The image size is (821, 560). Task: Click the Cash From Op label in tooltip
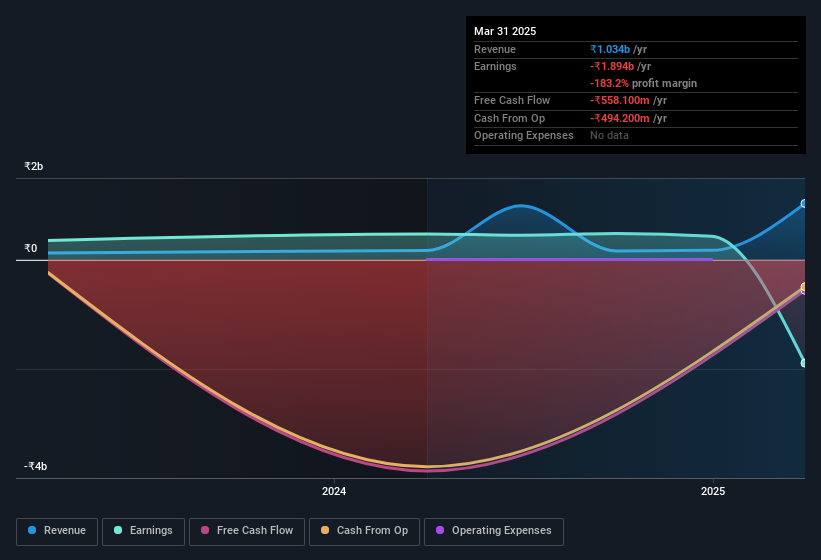point(509,118)
